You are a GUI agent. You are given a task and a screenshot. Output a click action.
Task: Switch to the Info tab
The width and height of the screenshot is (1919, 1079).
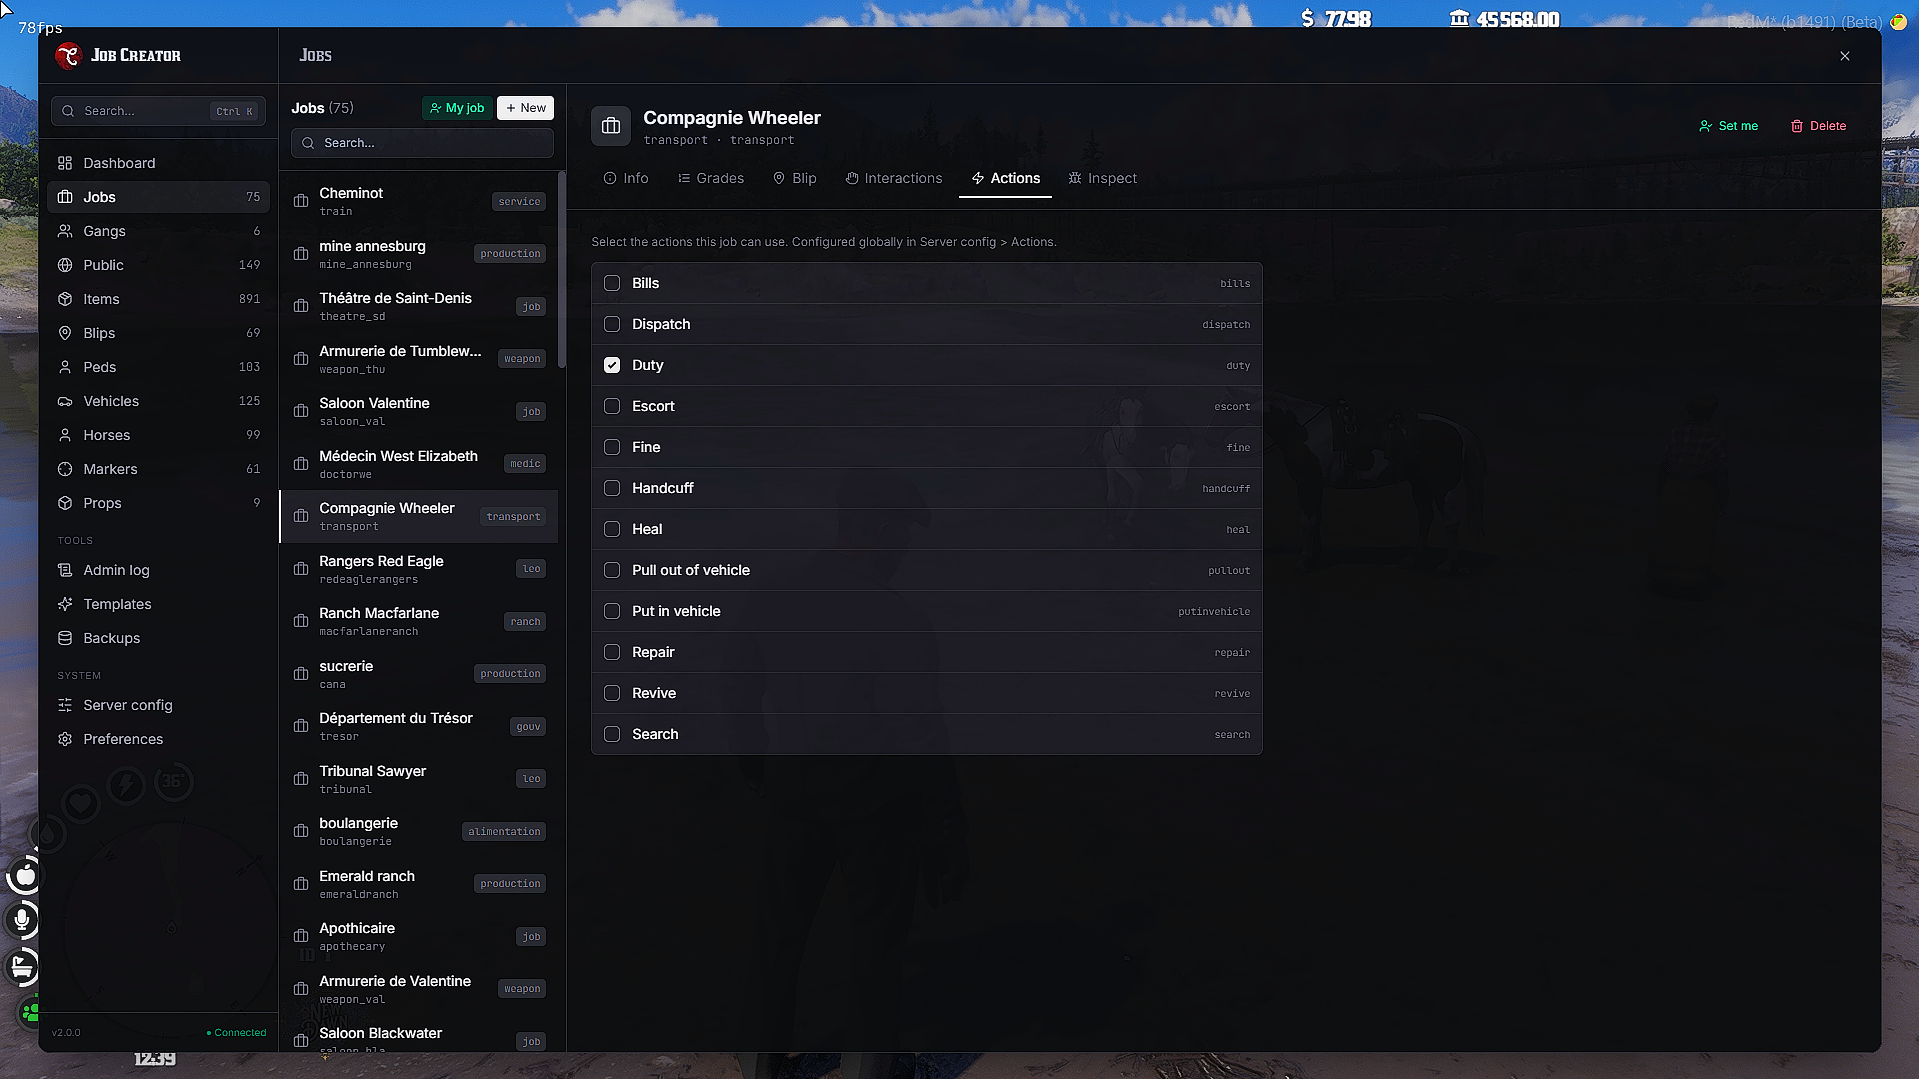click(x=626, y=178)
